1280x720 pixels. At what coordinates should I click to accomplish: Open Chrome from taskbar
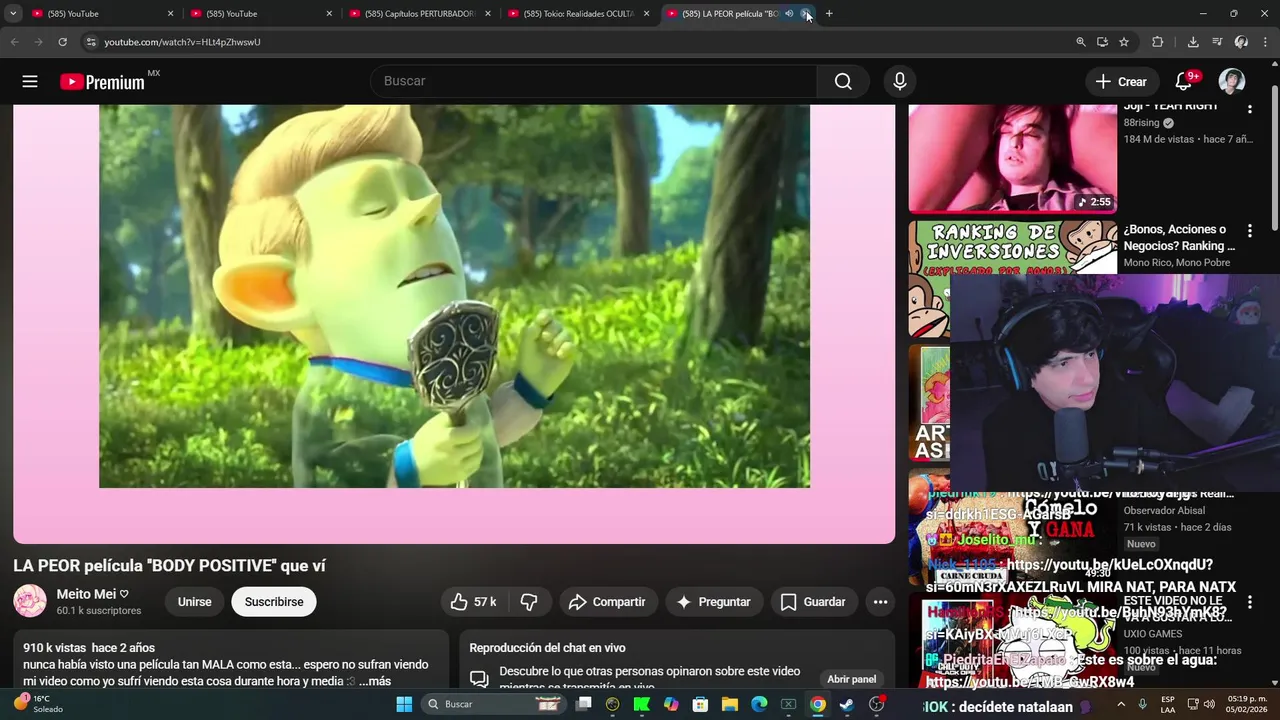[x=818, y=704]
